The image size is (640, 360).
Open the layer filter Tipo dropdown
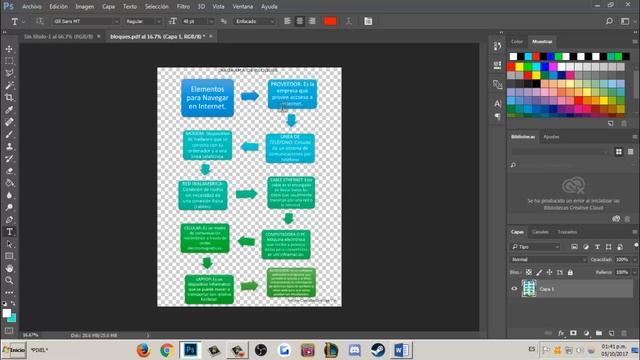click(x=536, y=247)
